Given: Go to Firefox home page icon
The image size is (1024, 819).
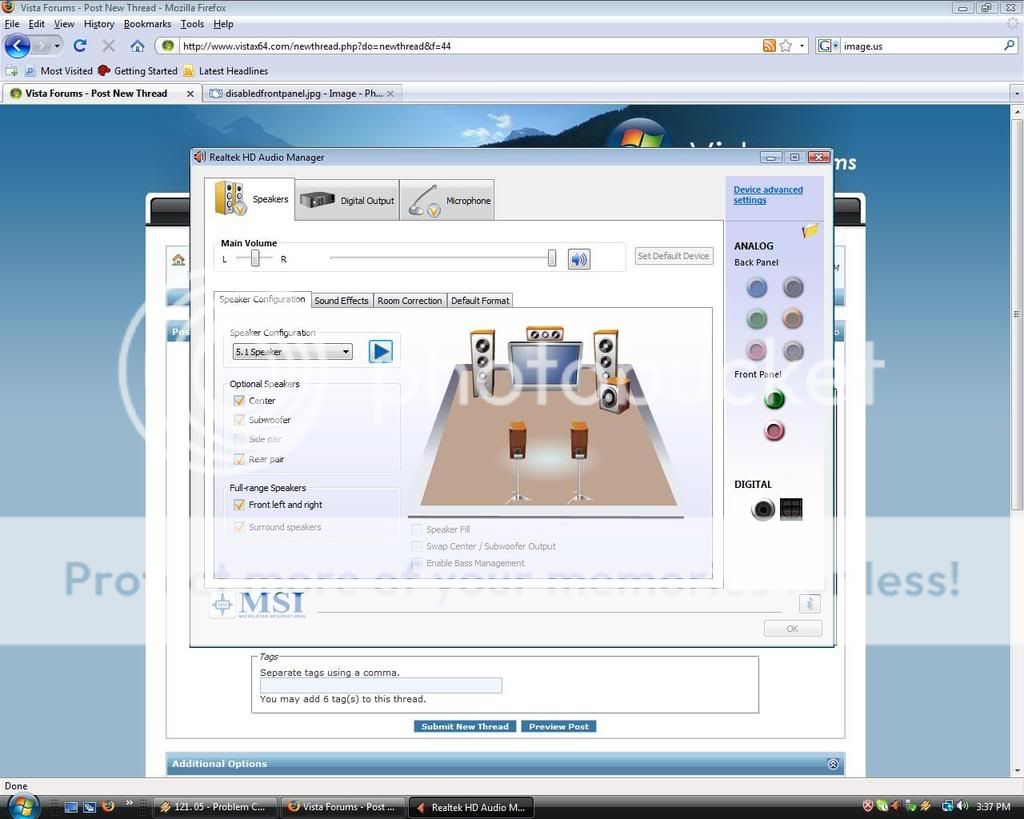Looking at the screenshot, I should tap(137, 46).
